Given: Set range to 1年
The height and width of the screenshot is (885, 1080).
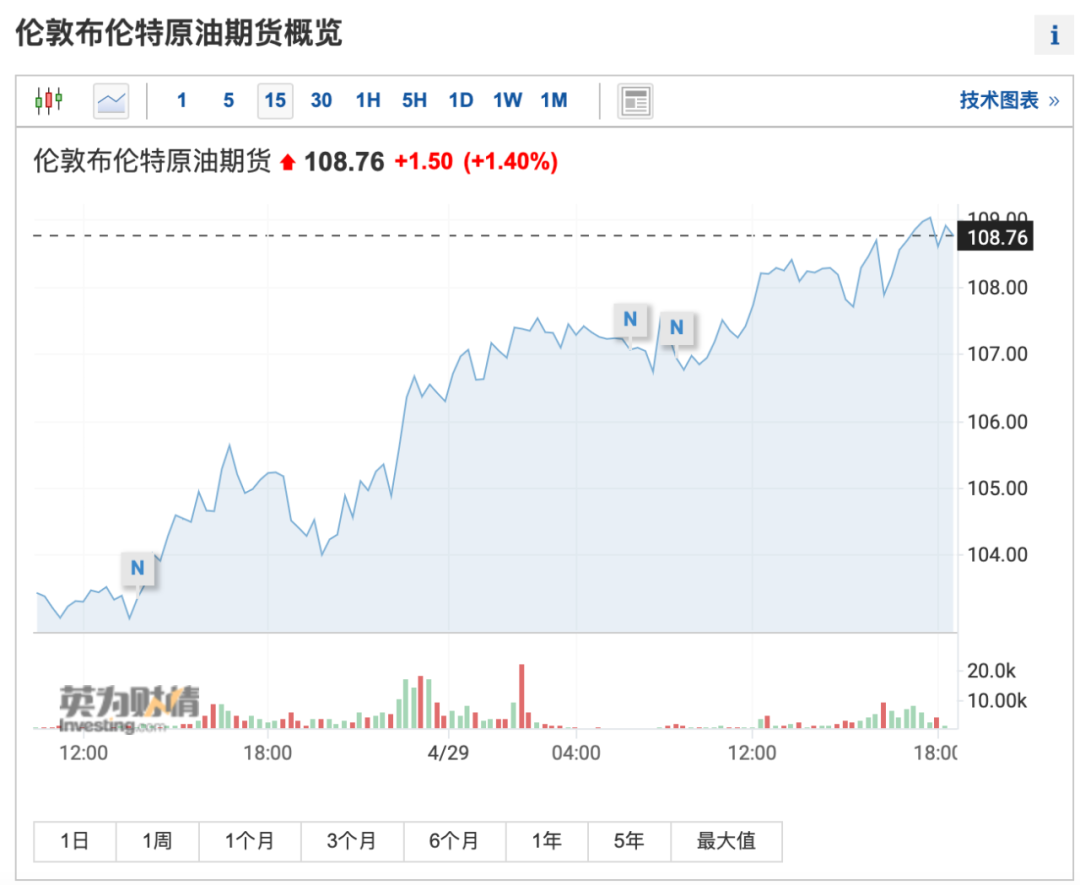Looking at the screenshot, I should 546,841.
